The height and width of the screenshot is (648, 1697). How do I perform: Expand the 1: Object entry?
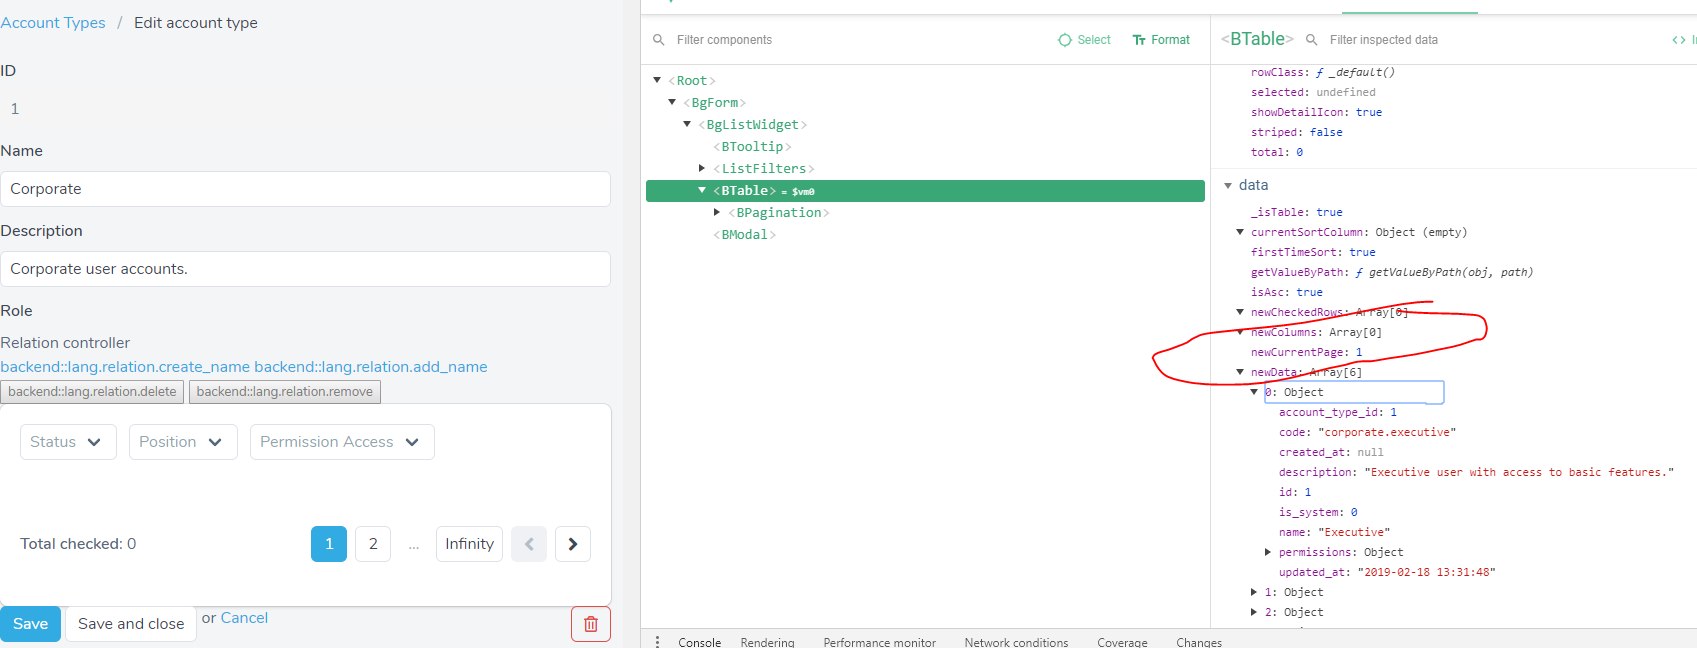[1254, 592]
